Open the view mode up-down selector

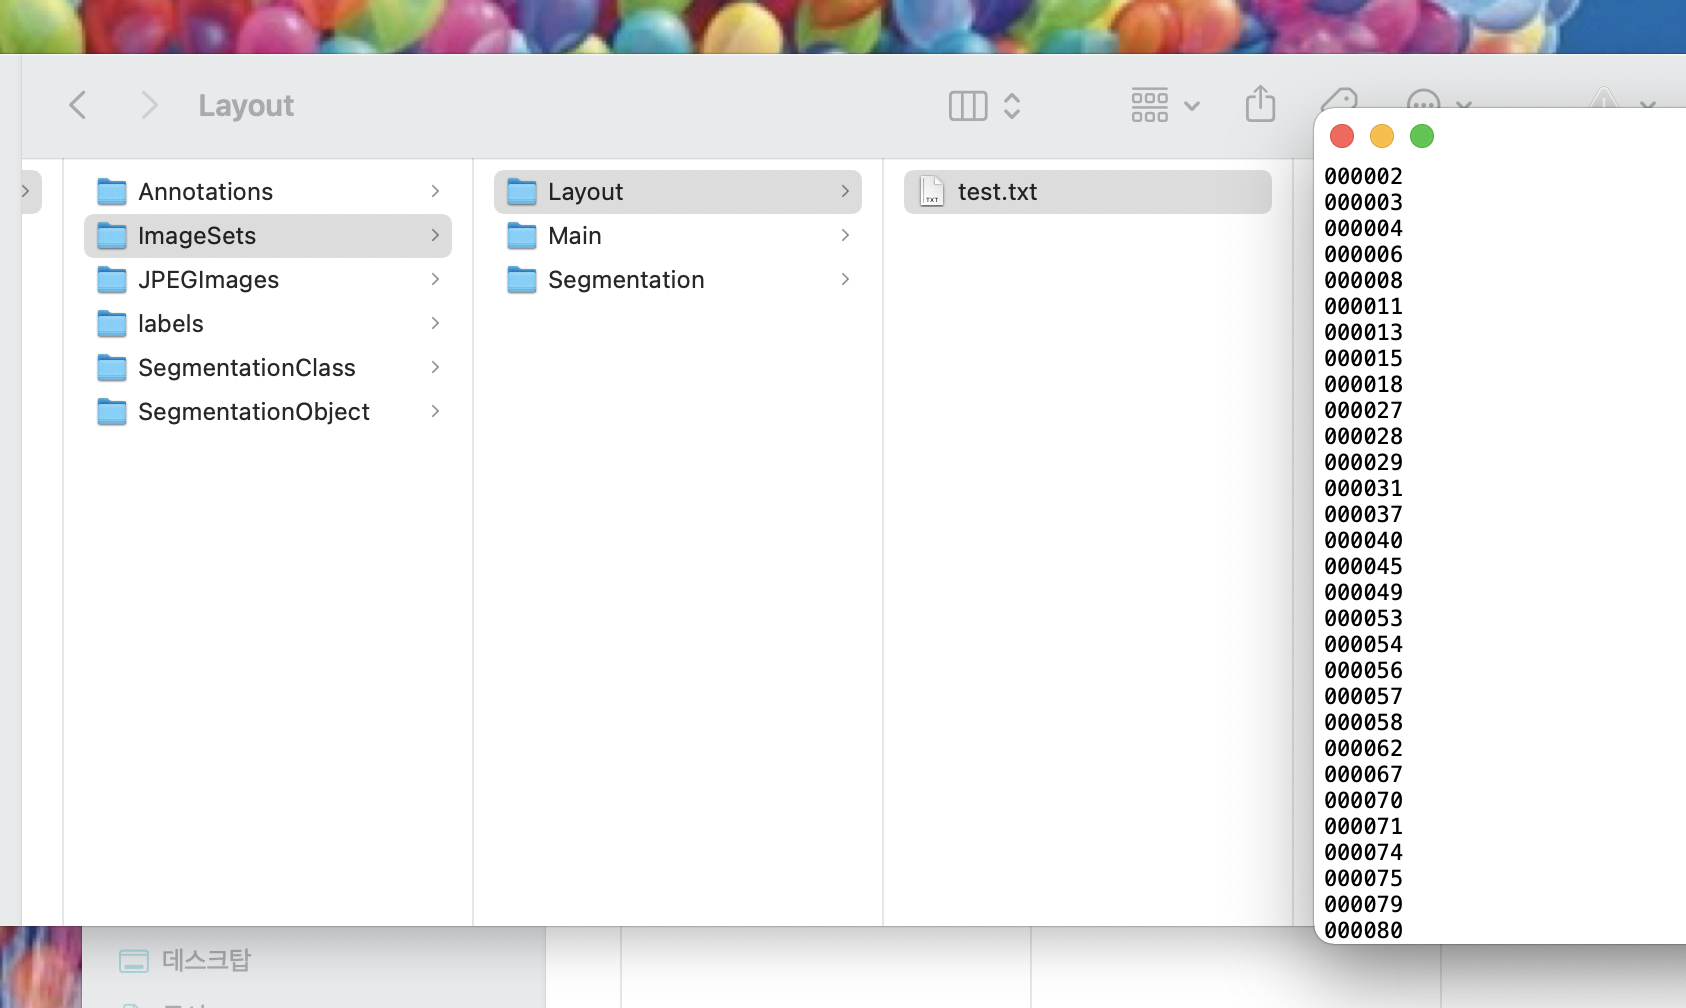1012,106
